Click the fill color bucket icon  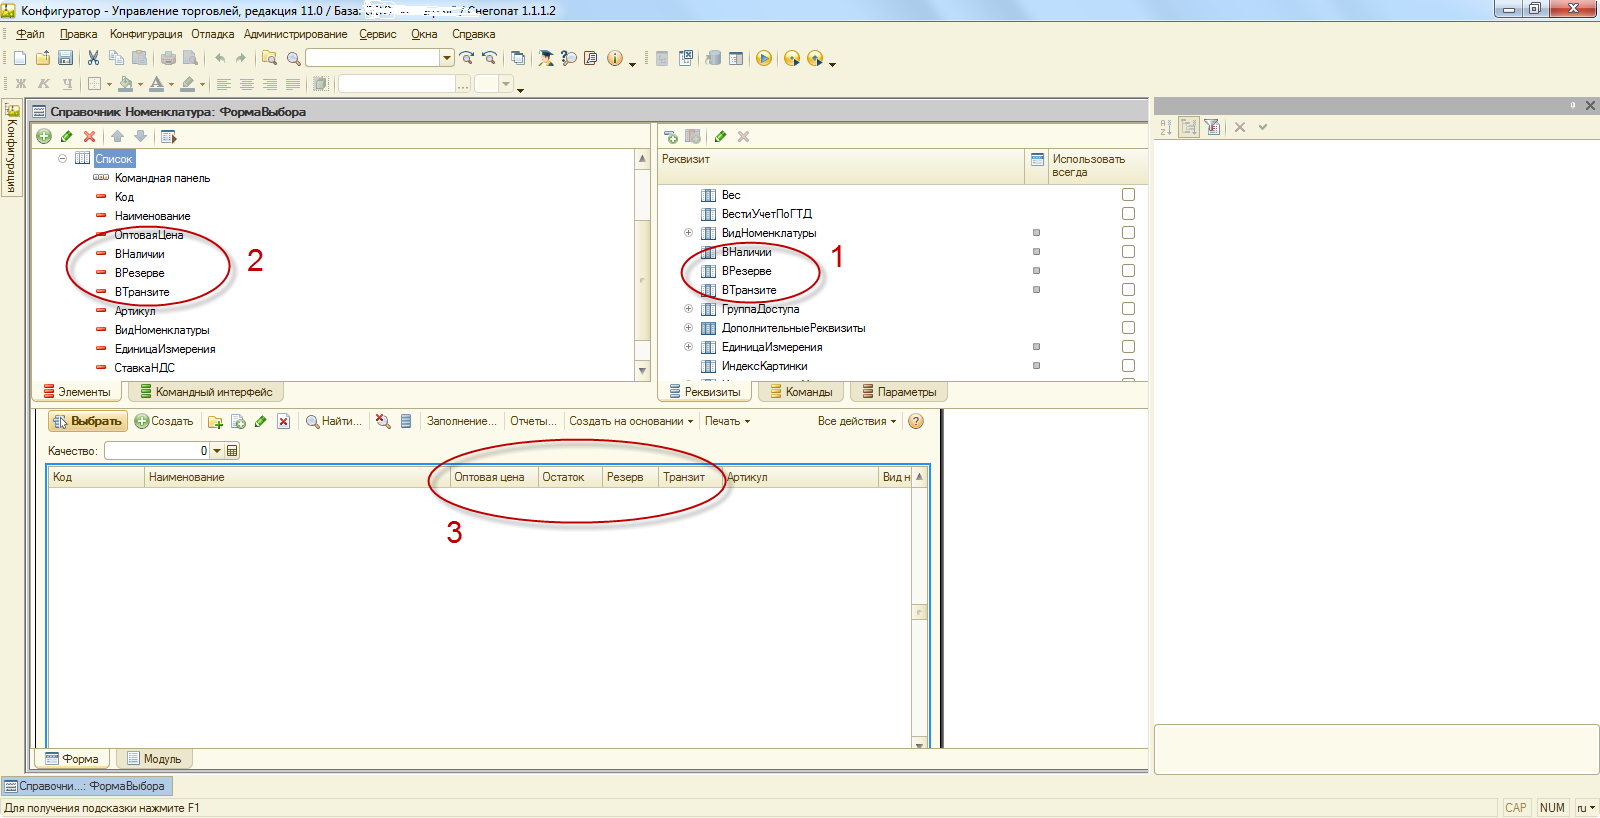126,84
